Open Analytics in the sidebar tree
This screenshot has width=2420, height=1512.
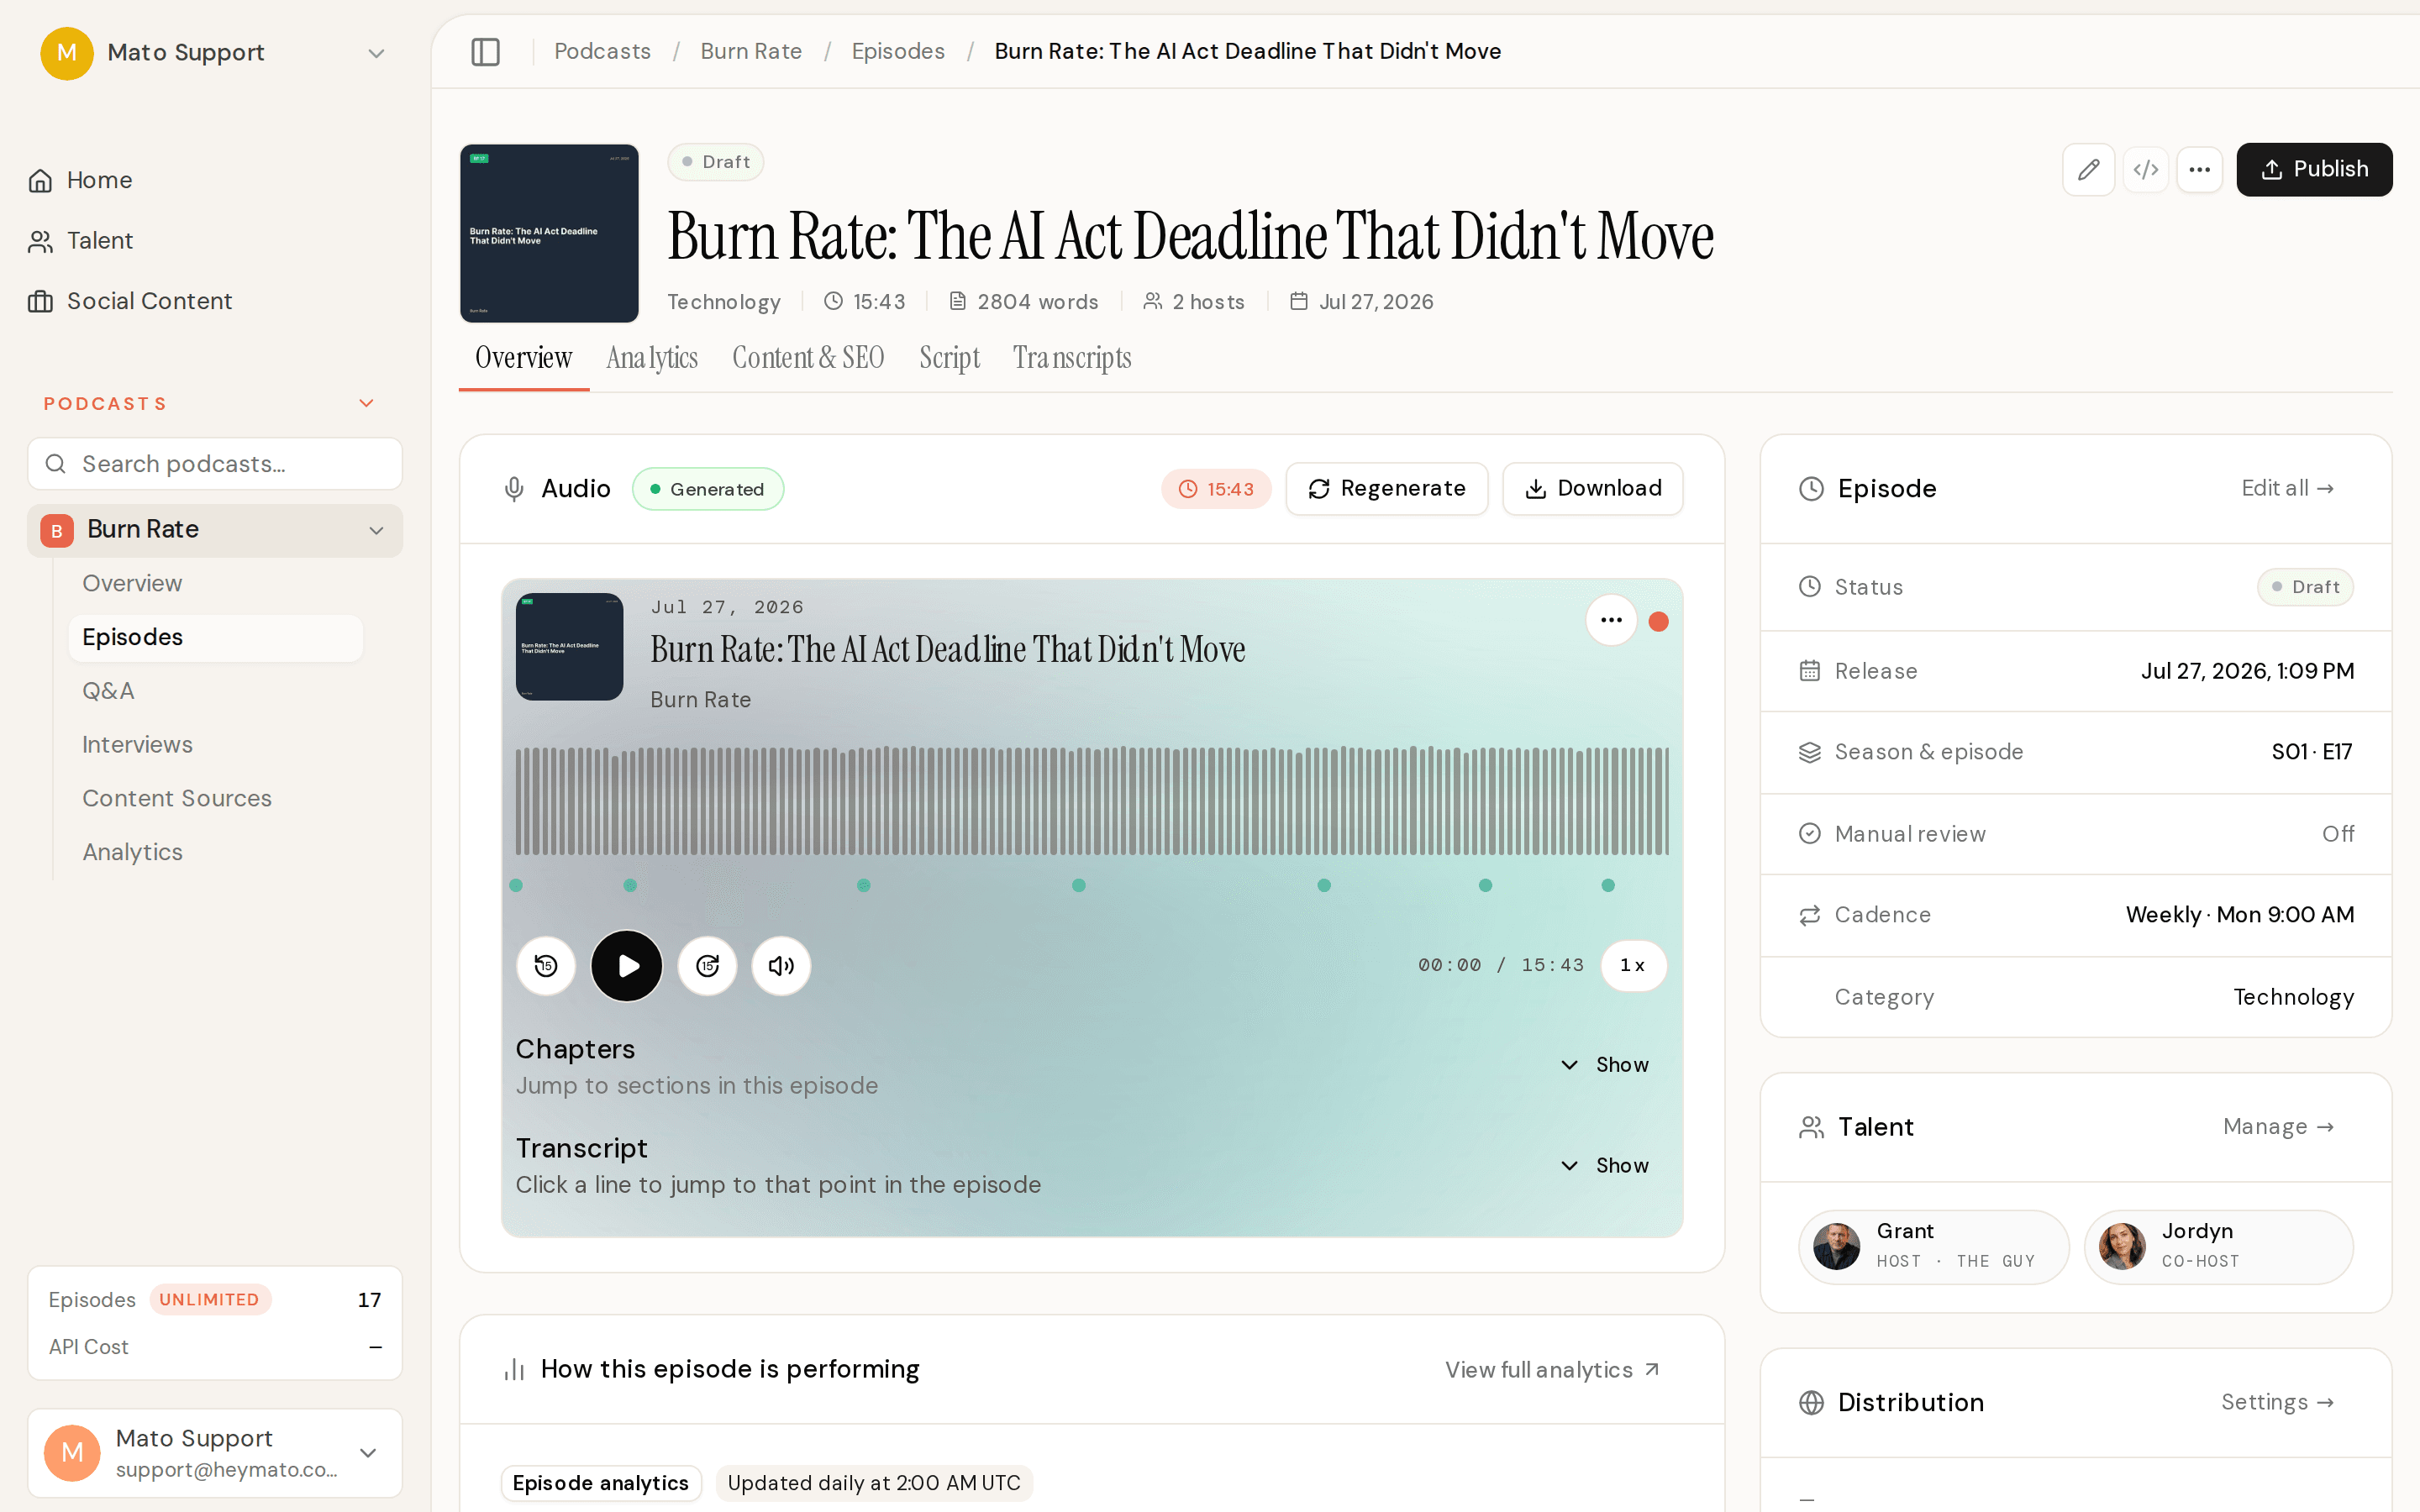pos(132,852)
